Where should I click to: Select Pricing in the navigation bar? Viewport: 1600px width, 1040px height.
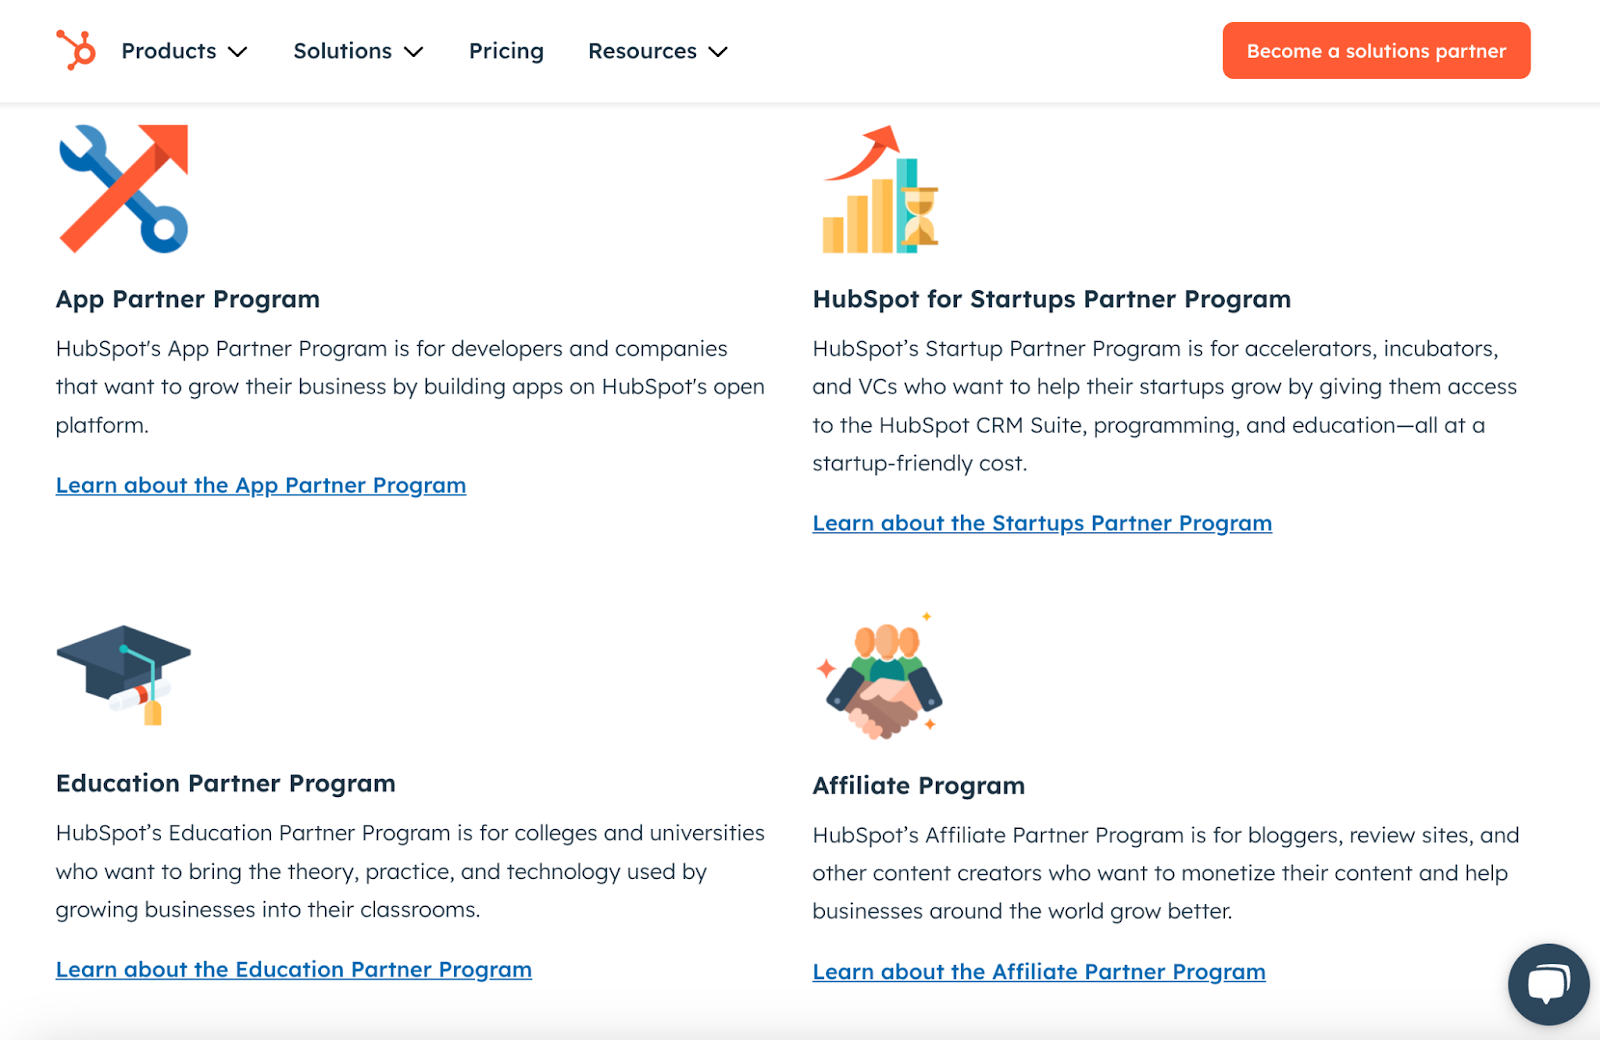[506, 50]
